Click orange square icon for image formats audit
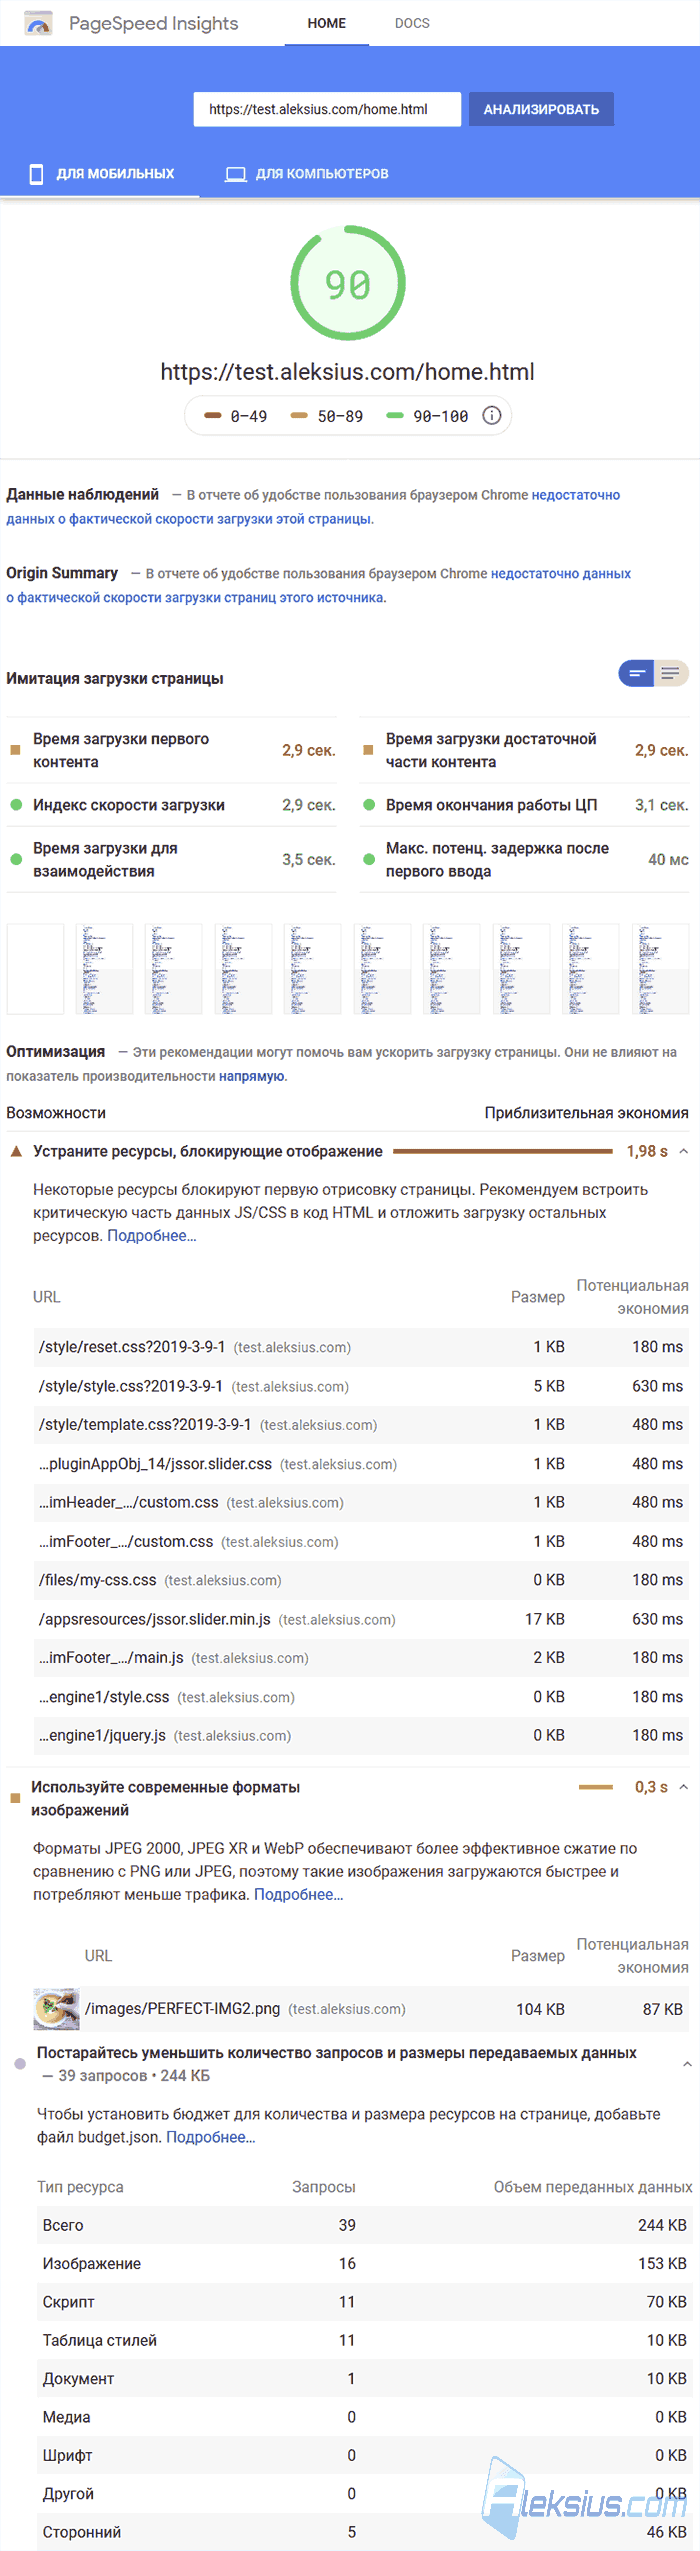 tap(15, 1797)
